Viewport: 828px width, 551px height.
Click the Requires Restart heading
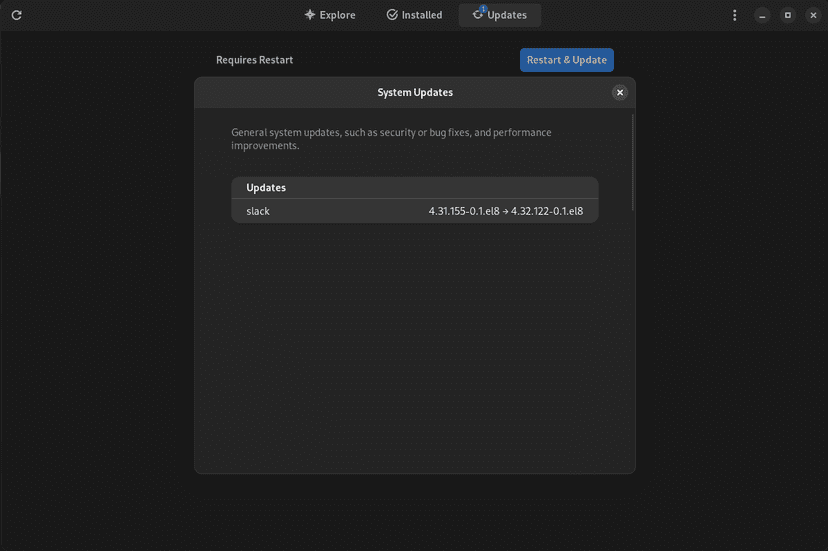point(254,60)
